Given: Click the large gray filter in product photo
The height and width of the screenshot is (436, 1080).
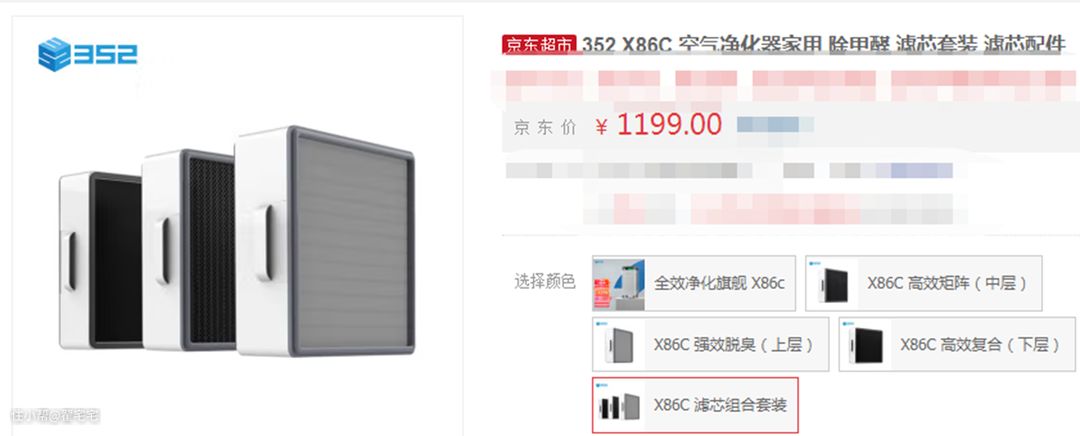Looking at the screenshot, I should (324, 241).
